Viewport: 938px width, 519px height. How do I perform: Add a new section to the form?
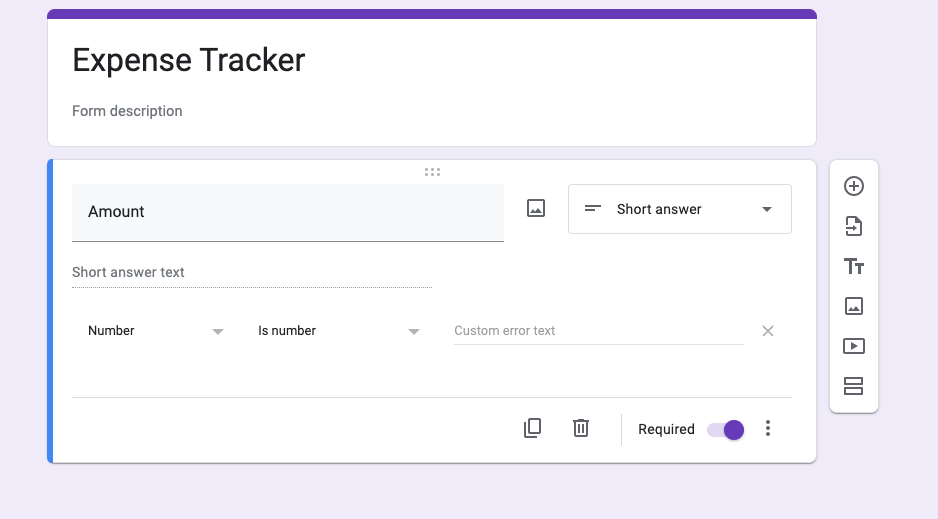pos(853,386)
